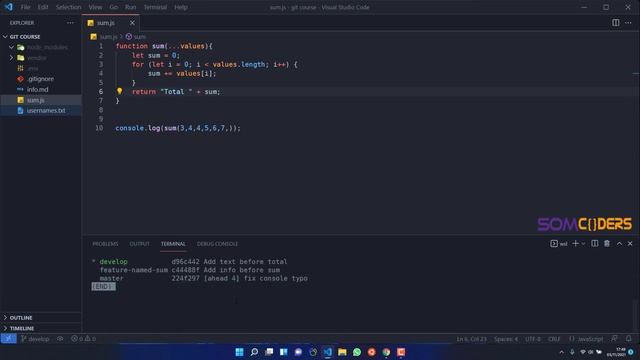Go to line via Ln 6, Col 23
The width and height of the screenshot is (640, 360).
tap(471, 339)
